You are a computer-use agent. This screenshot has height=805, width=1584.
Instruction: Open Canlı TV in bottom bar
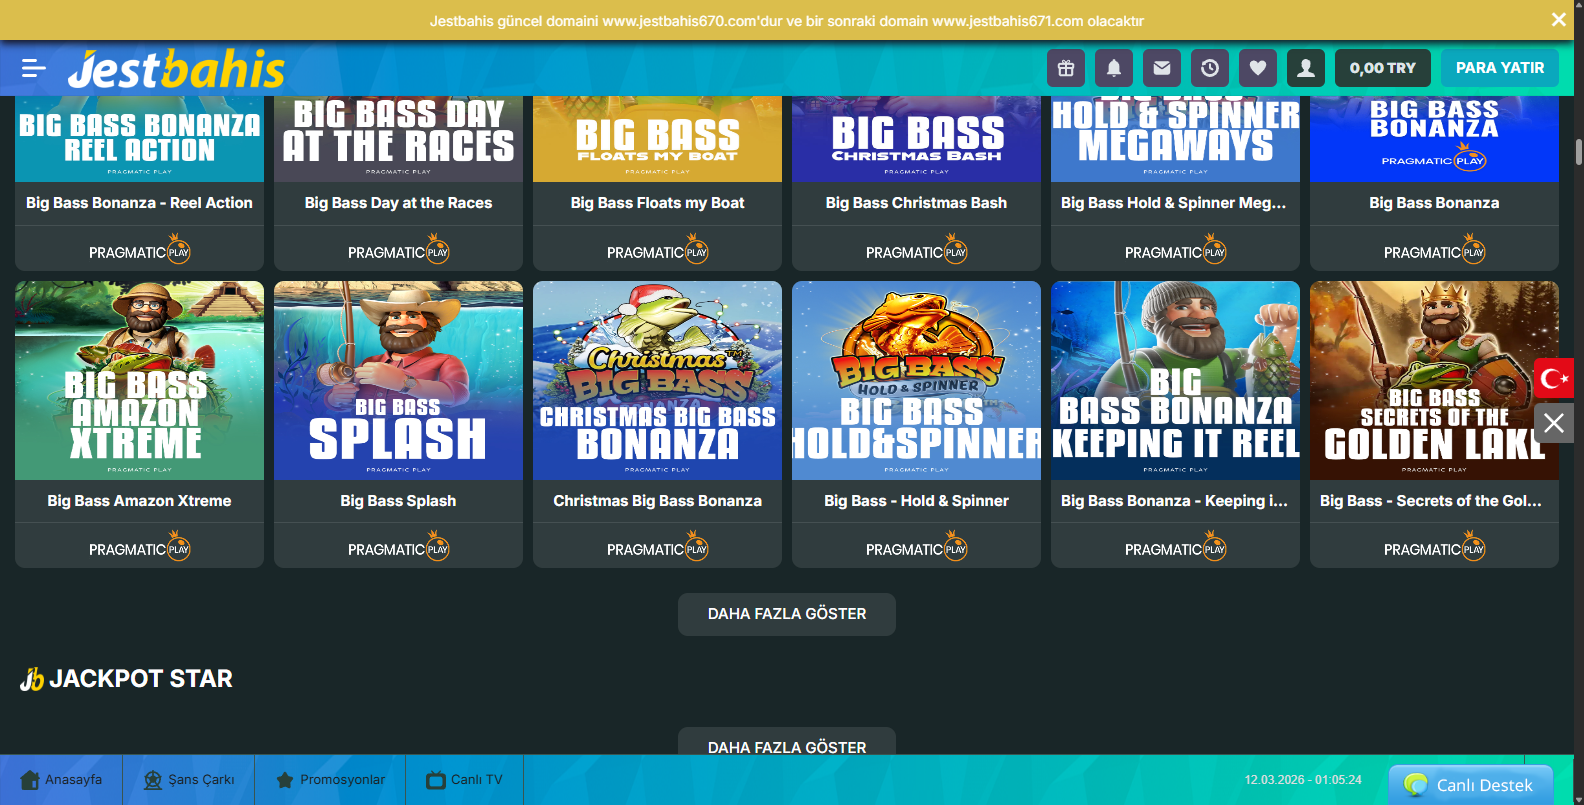pyautogui.click(x=464, y=780)
